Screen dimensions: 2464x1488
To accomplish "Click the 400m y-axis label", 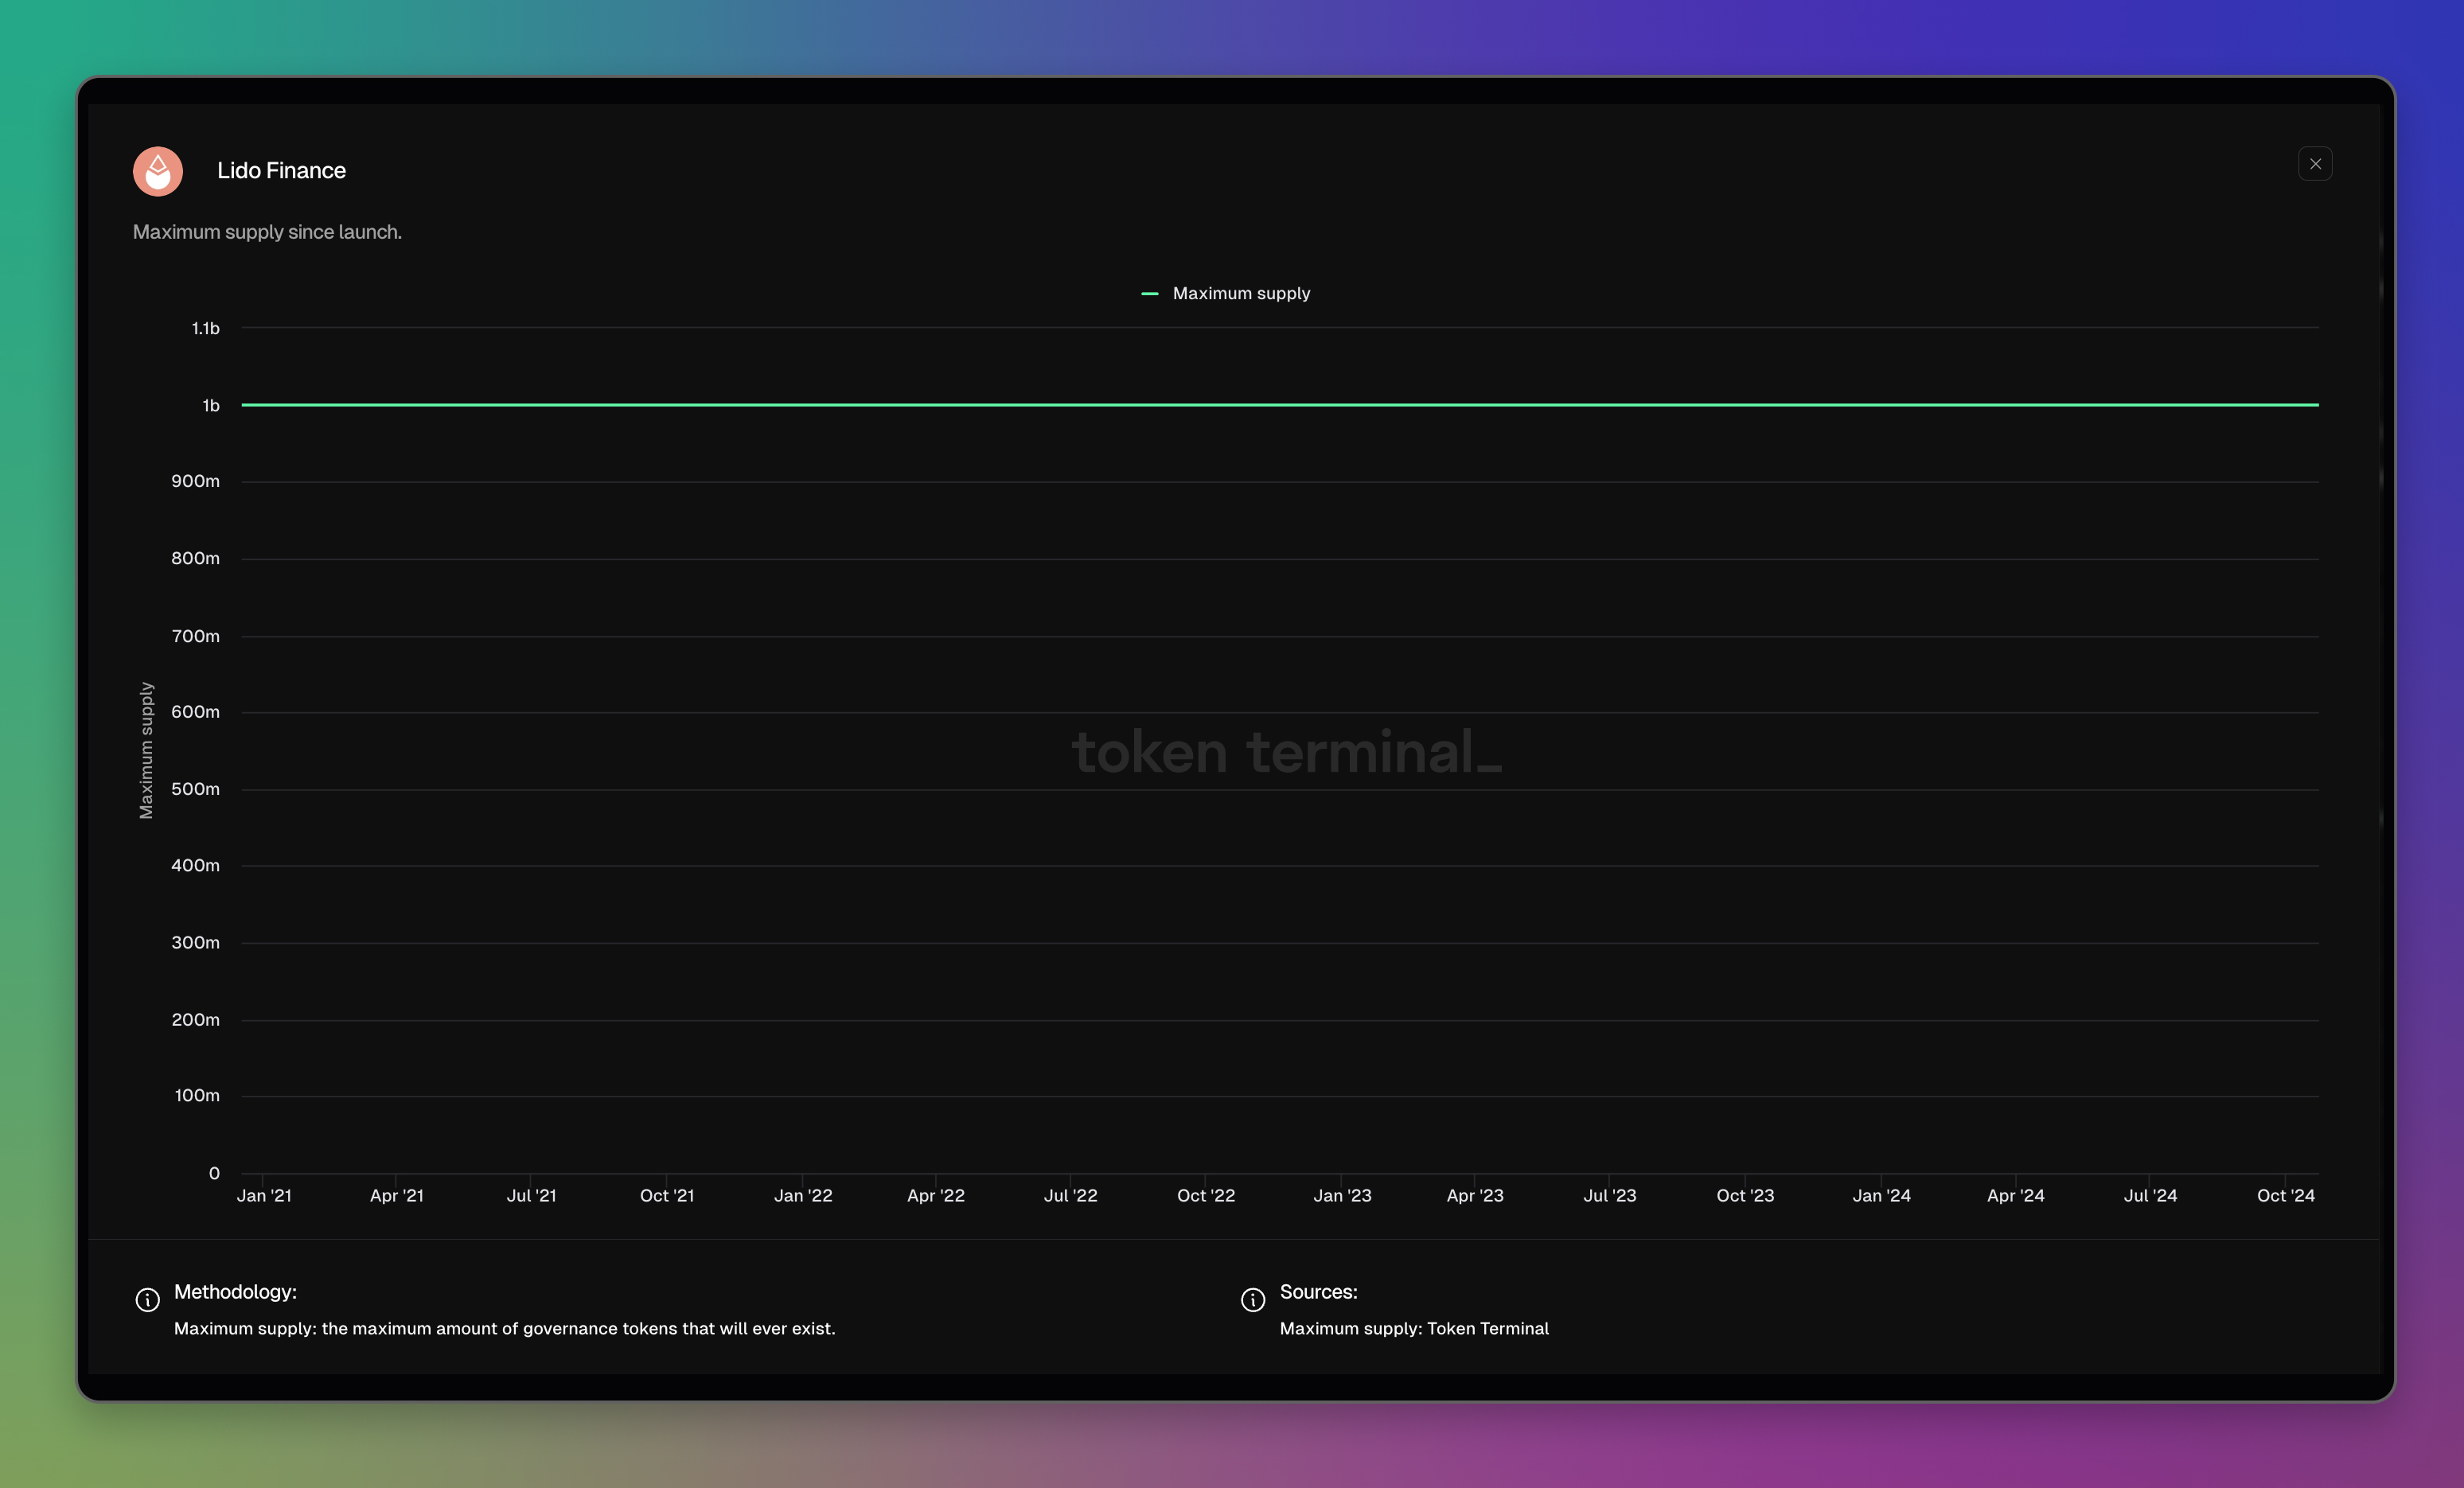I will click(195, 865).
